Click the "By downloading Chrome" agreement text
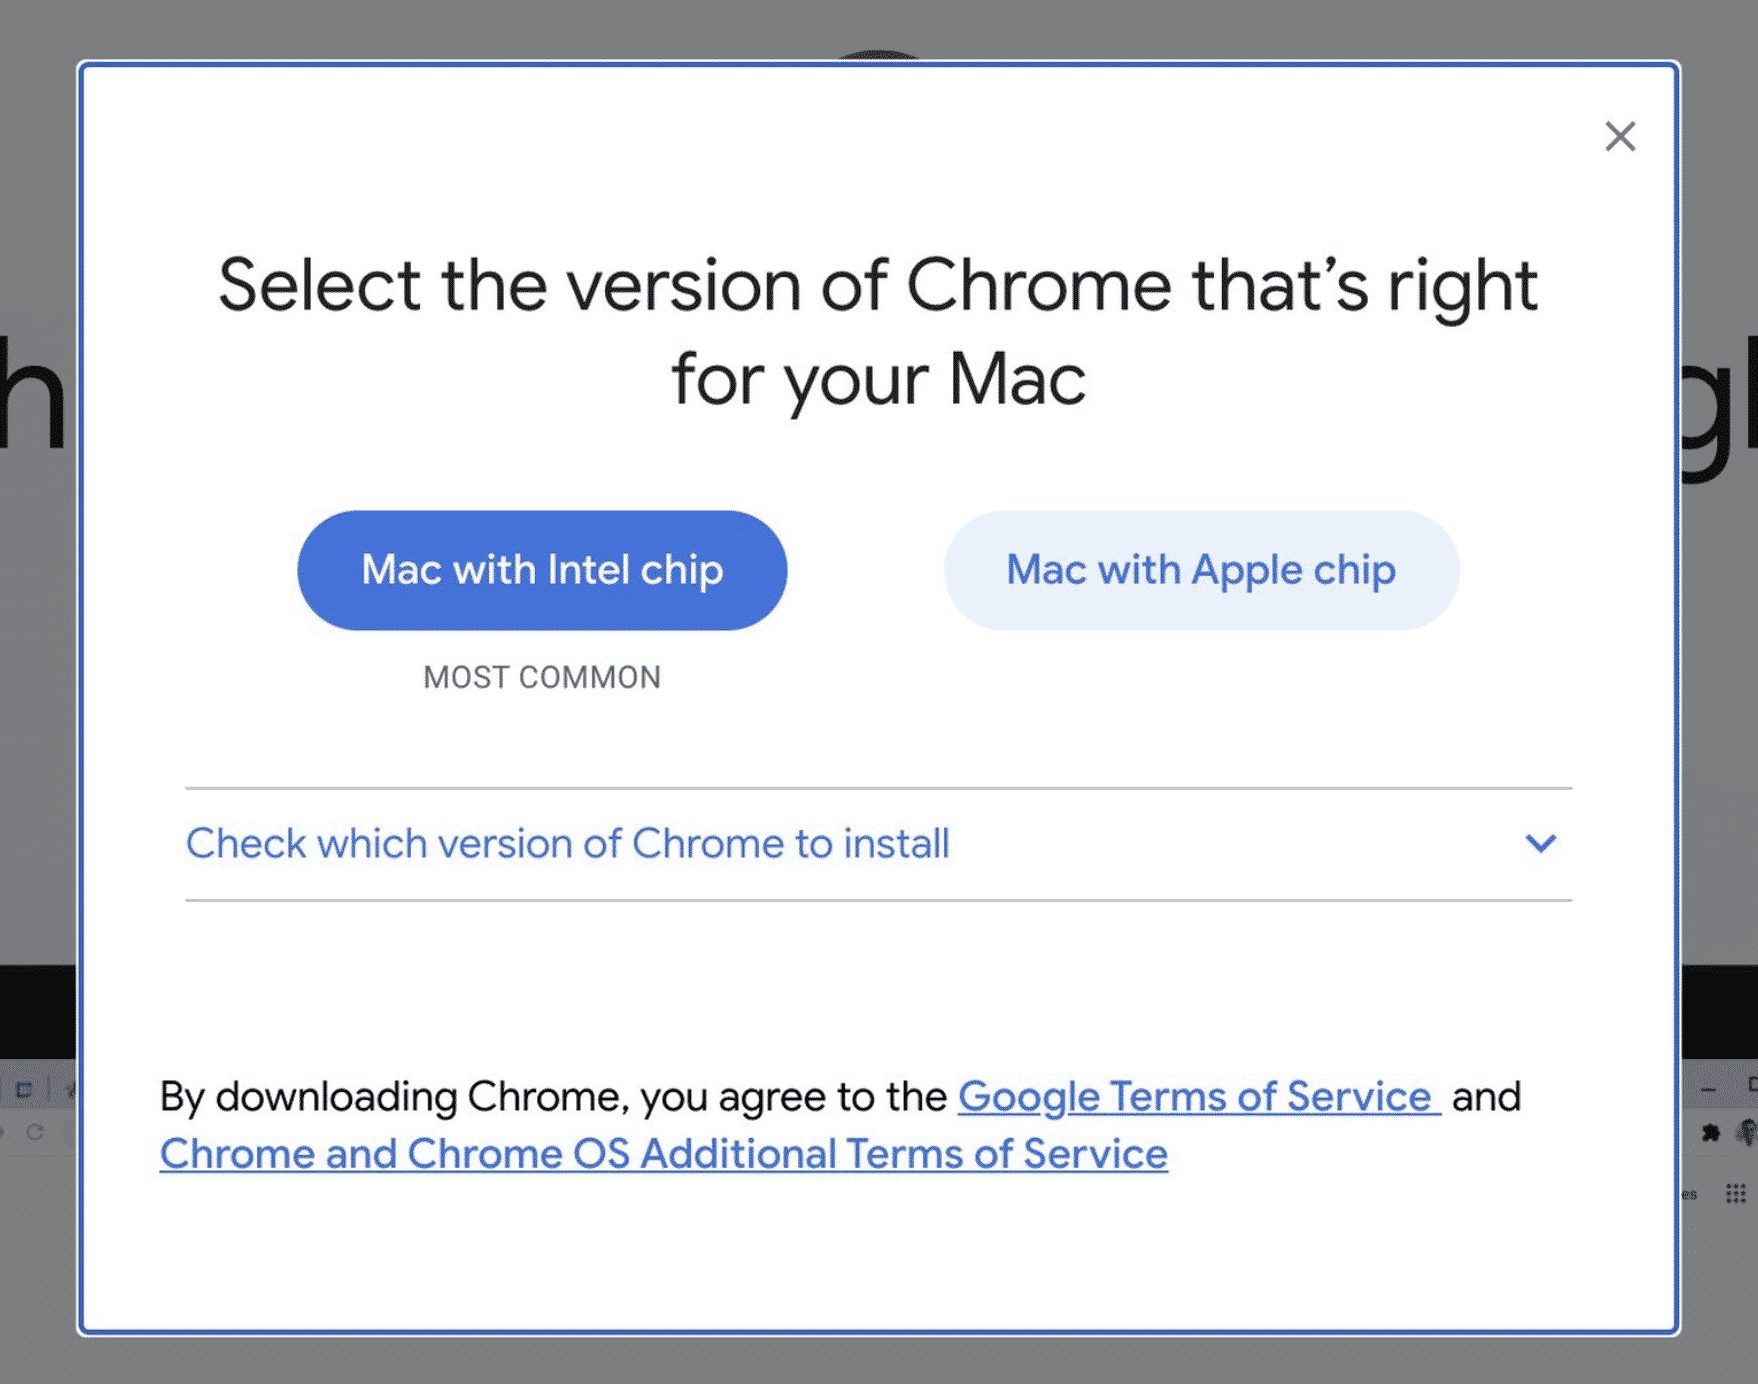The height and width of the screenshot is (1384, 1758). point(553,1097)
